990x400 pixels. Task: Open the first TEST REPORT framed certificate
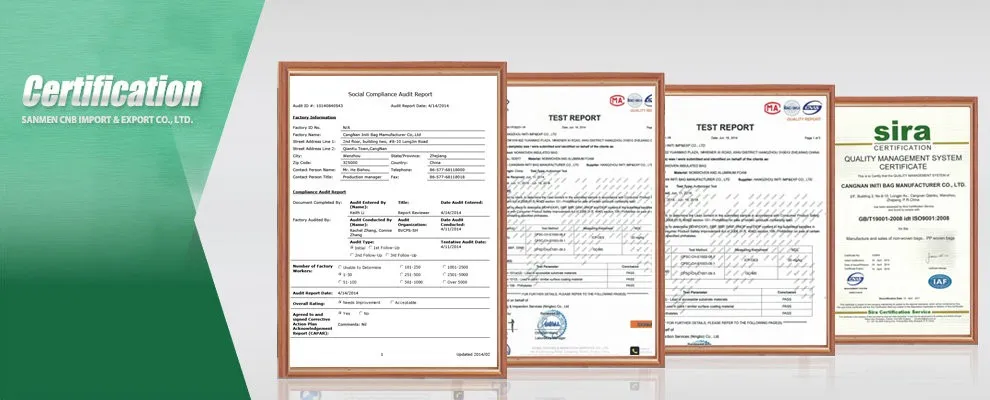point(580,220)
